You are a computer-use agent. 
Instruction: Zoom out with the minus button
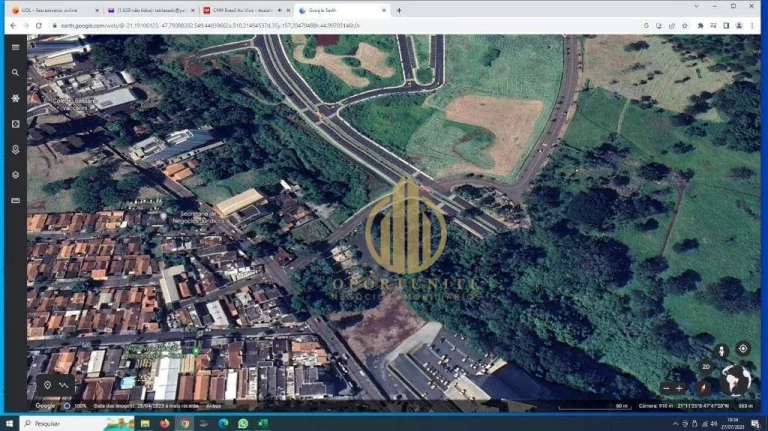[x=666, y=388]
